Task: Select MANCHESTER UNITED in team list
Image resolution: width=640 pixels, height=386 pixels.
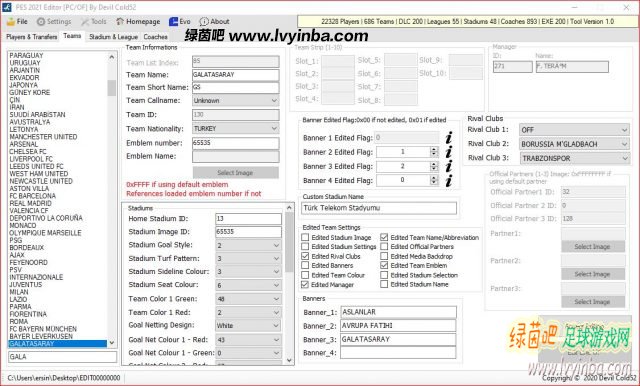Action: tap(43, 137)
